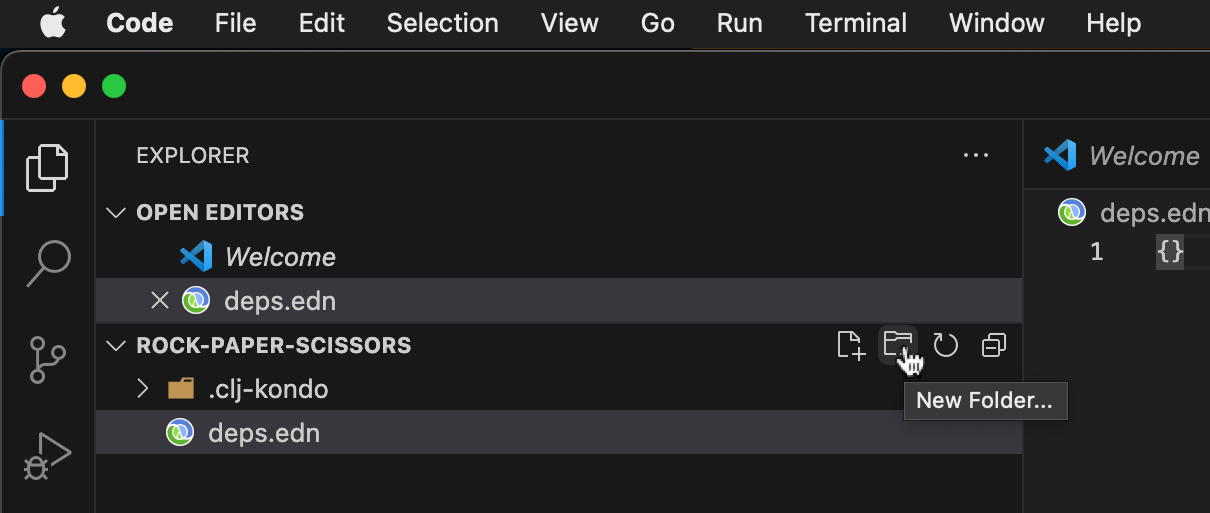This screenshot has height=513, width=1210.
Task: Open the Explorer view in activity bar
Action: click(47, 167)
